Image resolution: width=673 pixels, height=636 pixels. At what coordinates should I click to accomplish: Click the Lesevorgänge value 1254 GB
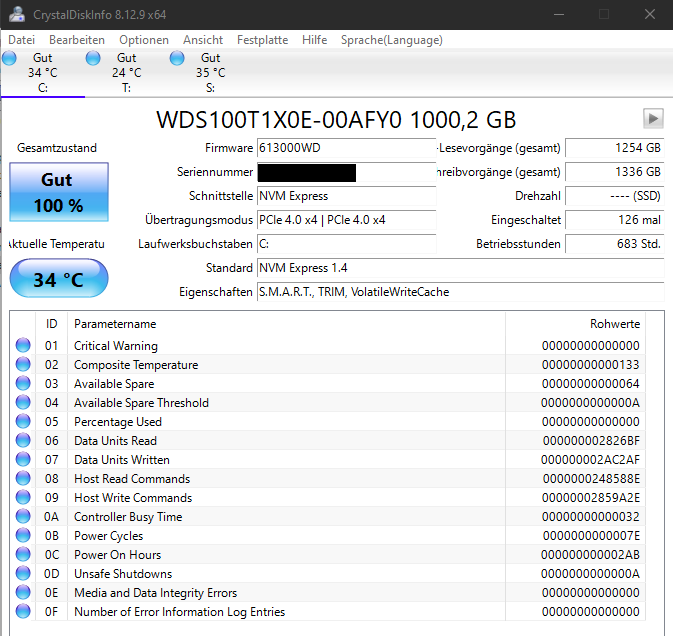click(x=615, y=148)
